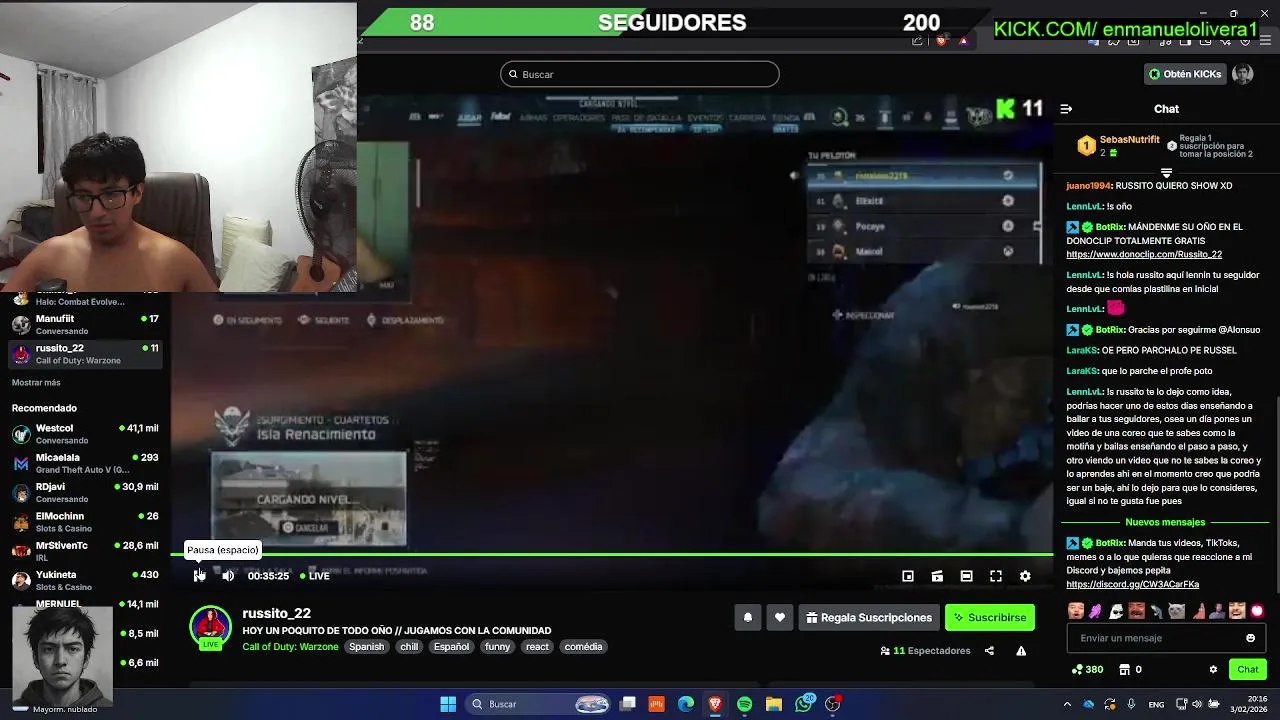1280x720 pixels.
Task: Open ElMochinn recommended channel
Action: point(85,522)
